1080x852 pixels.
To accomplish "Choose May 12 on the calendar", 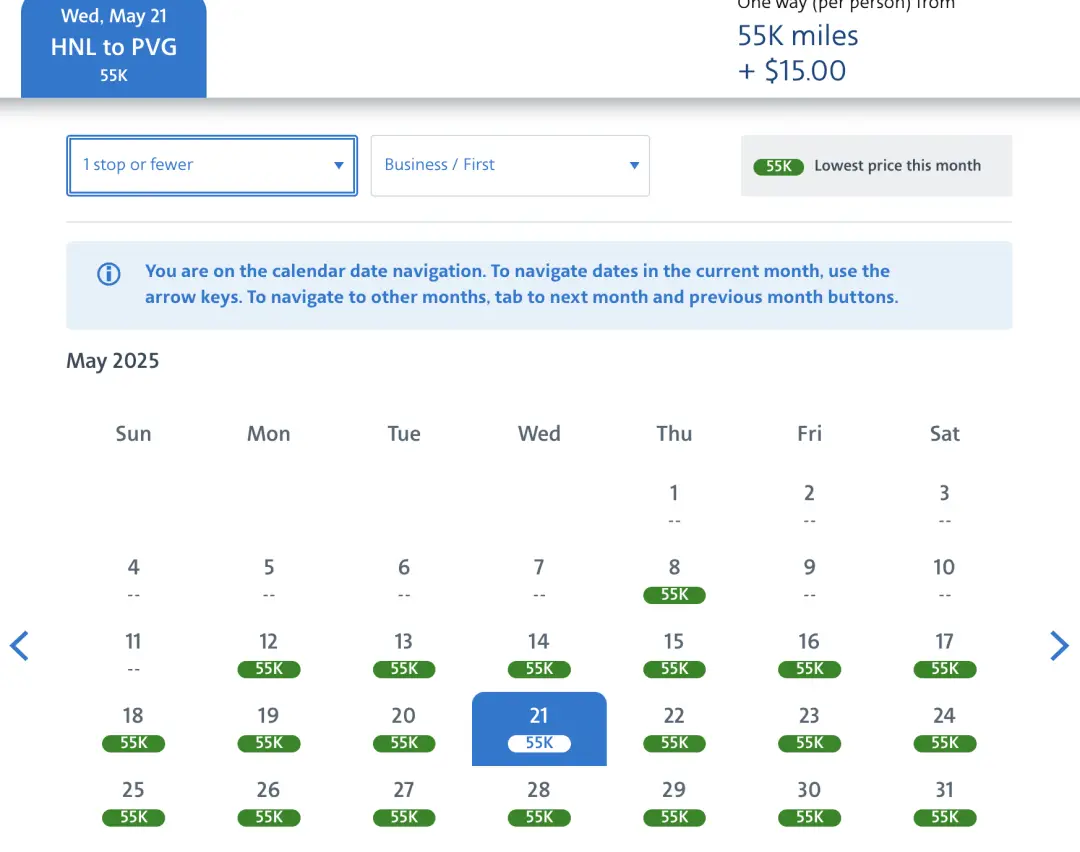I will click(268, 654).
